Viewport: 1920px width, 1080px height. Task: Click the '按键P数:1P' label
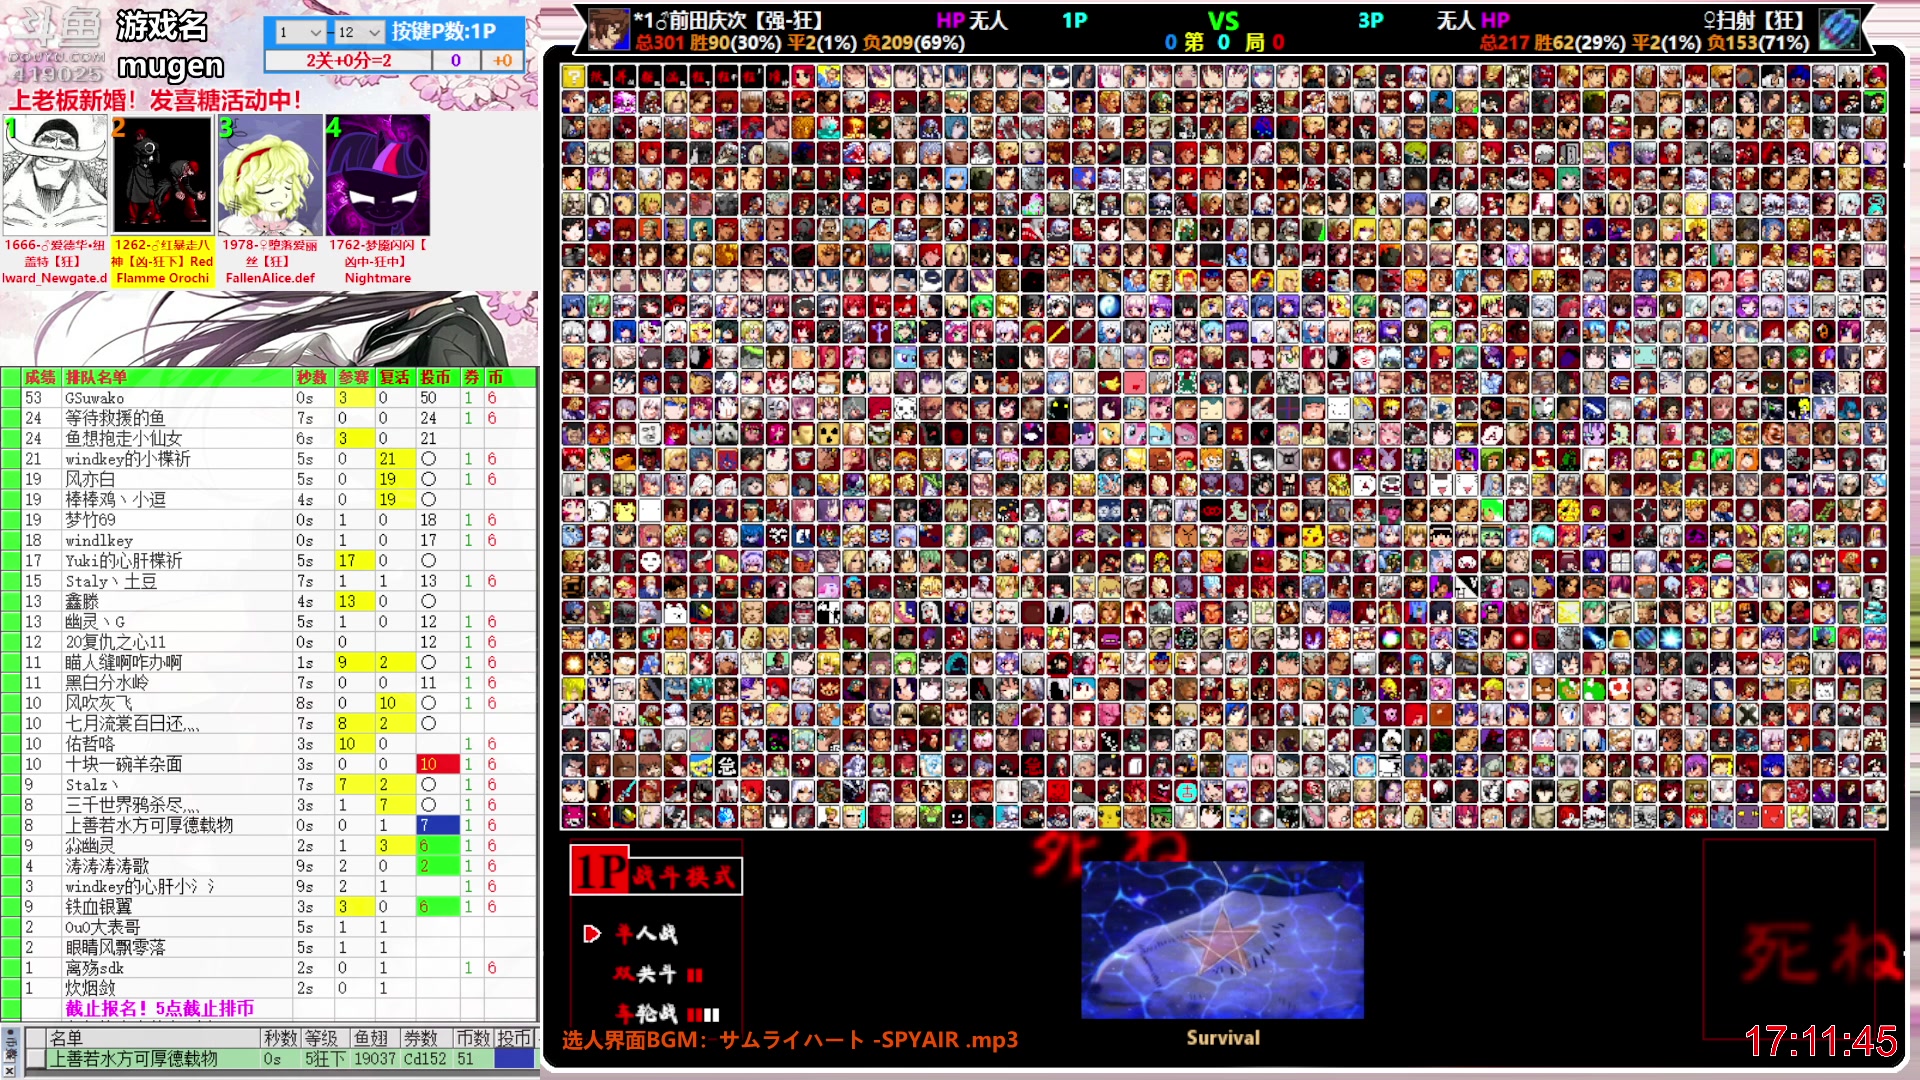pos(444,32)
